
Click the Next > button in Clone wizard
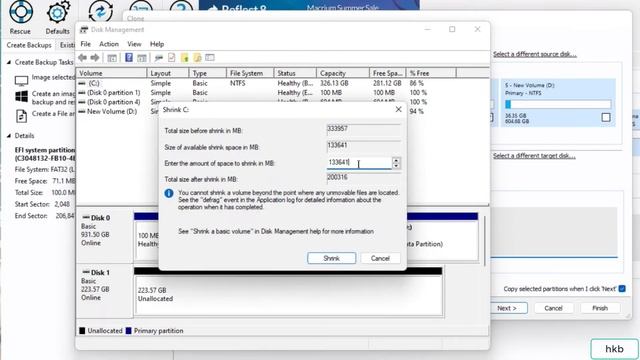(507, 308)
